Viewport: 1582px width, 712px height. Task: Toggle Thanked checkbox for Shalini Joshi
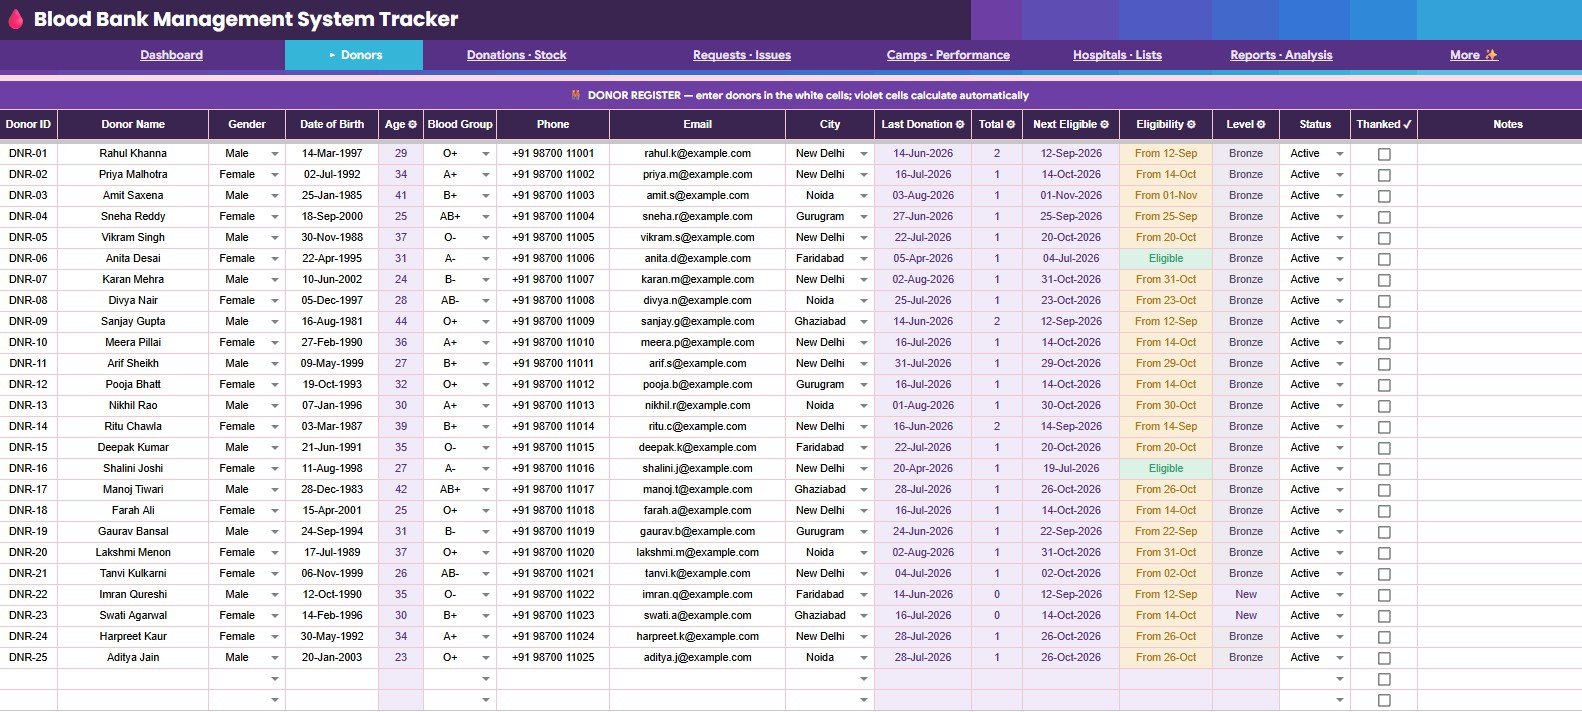click(x=1384, y=469)
